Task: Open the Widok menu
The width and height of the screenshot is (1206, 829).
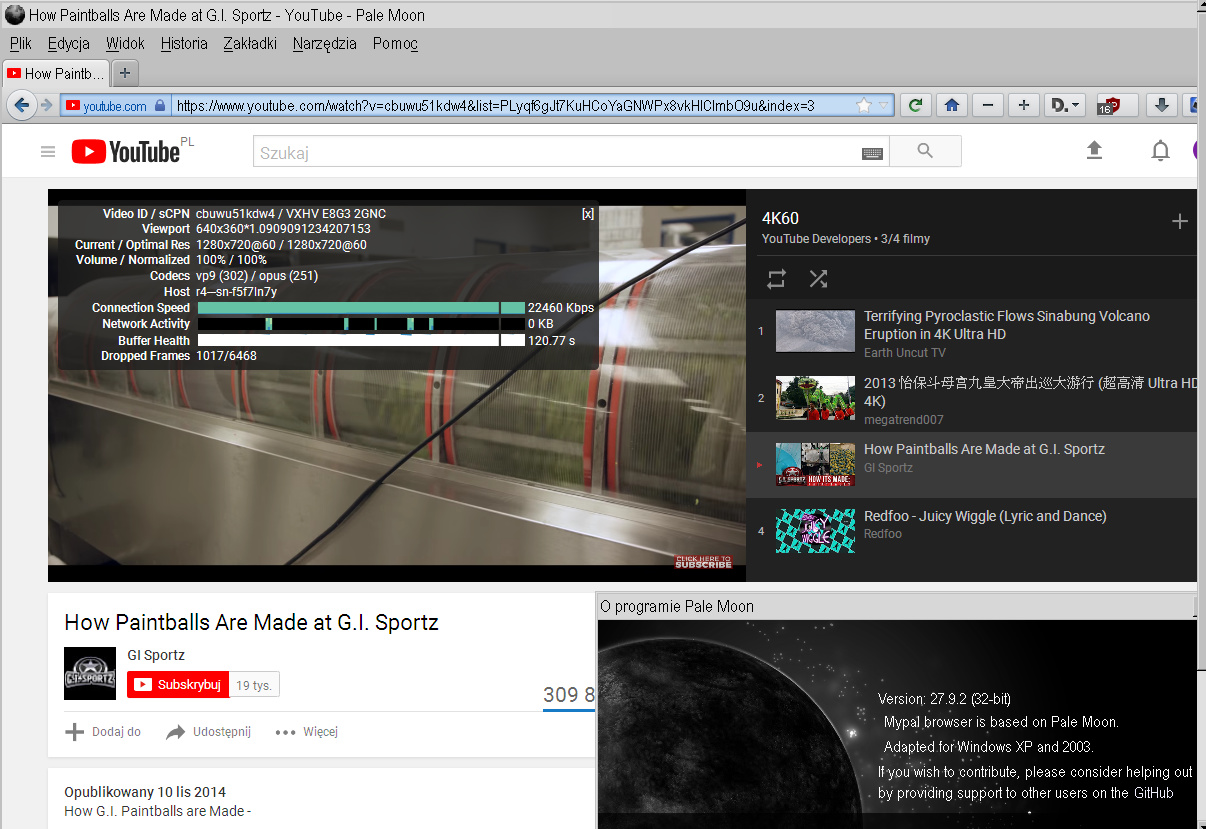Action: point(125,43)
